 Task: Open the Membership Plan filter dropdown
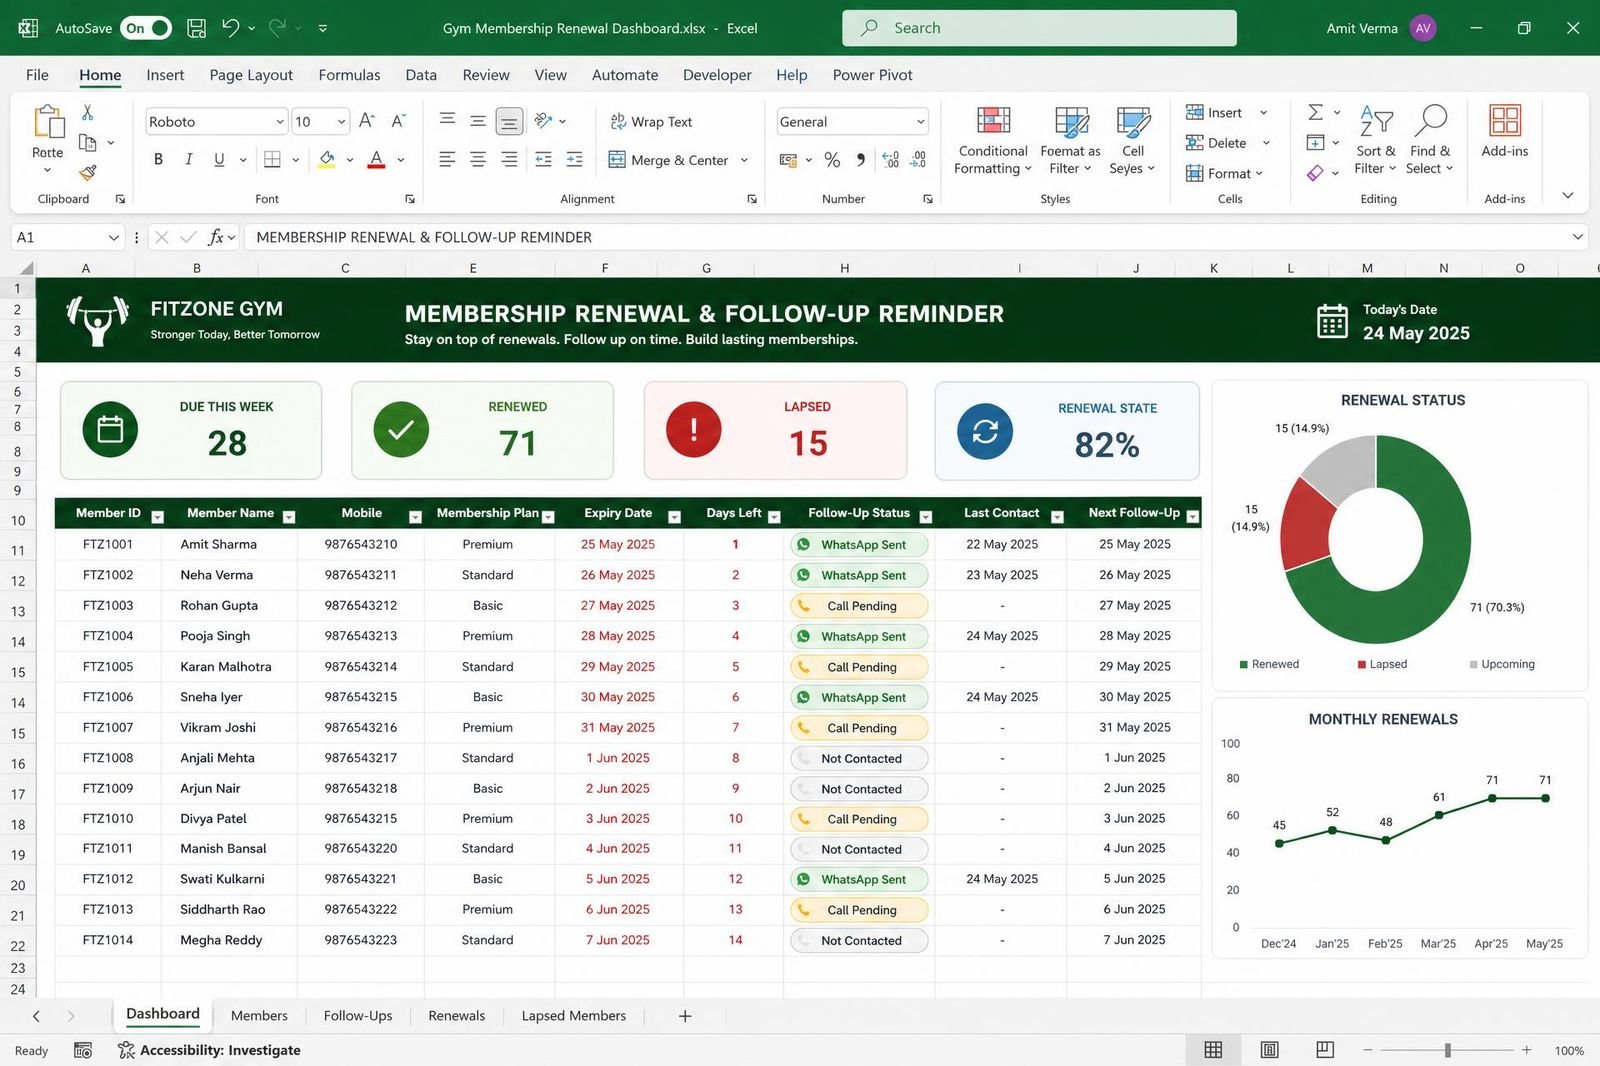(x=548, y=517)
